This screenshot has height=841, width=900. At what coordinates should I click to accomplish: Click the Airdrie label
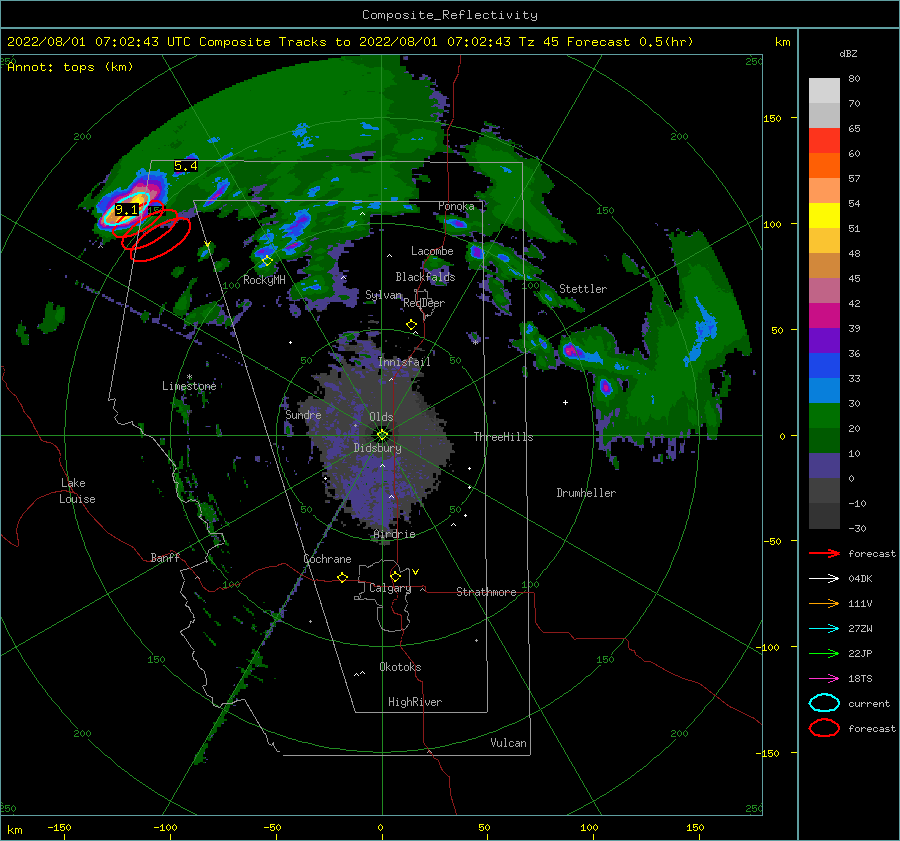(394, 534)
